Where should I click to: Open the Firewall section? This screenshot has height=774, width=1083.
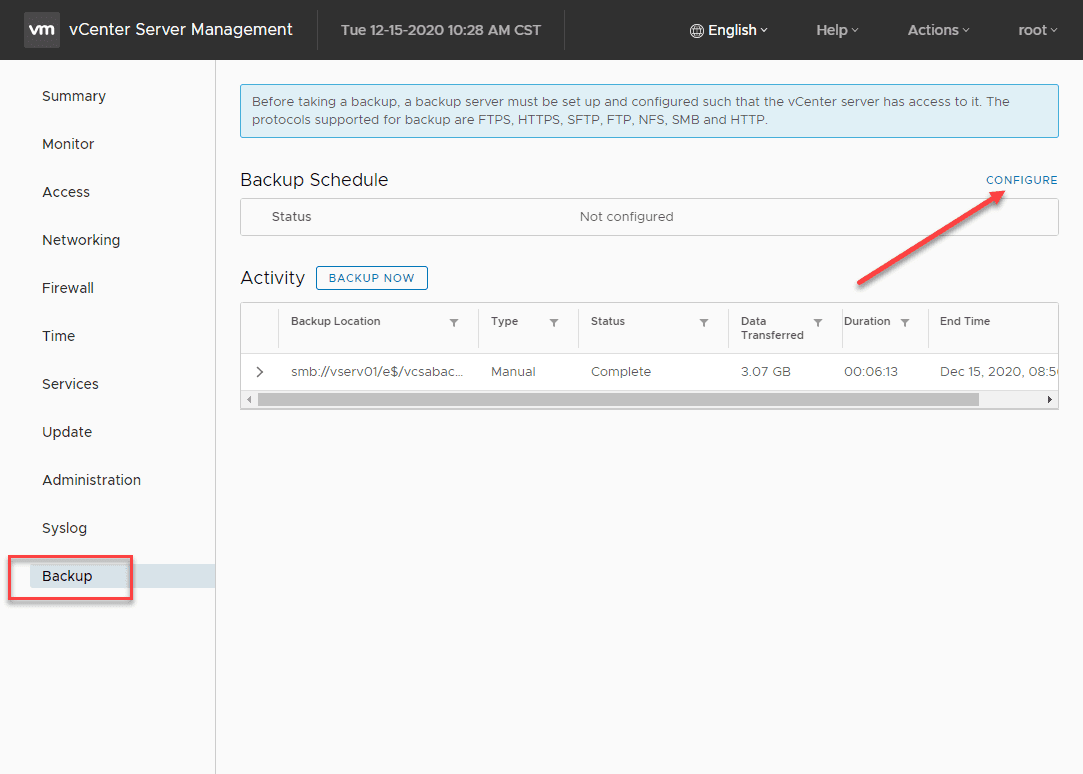(68, 288)
